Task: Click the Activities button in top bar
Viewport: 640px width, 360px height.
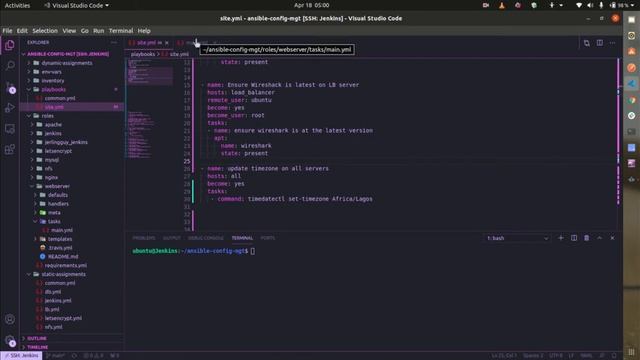Action: [x=17, y=5]
